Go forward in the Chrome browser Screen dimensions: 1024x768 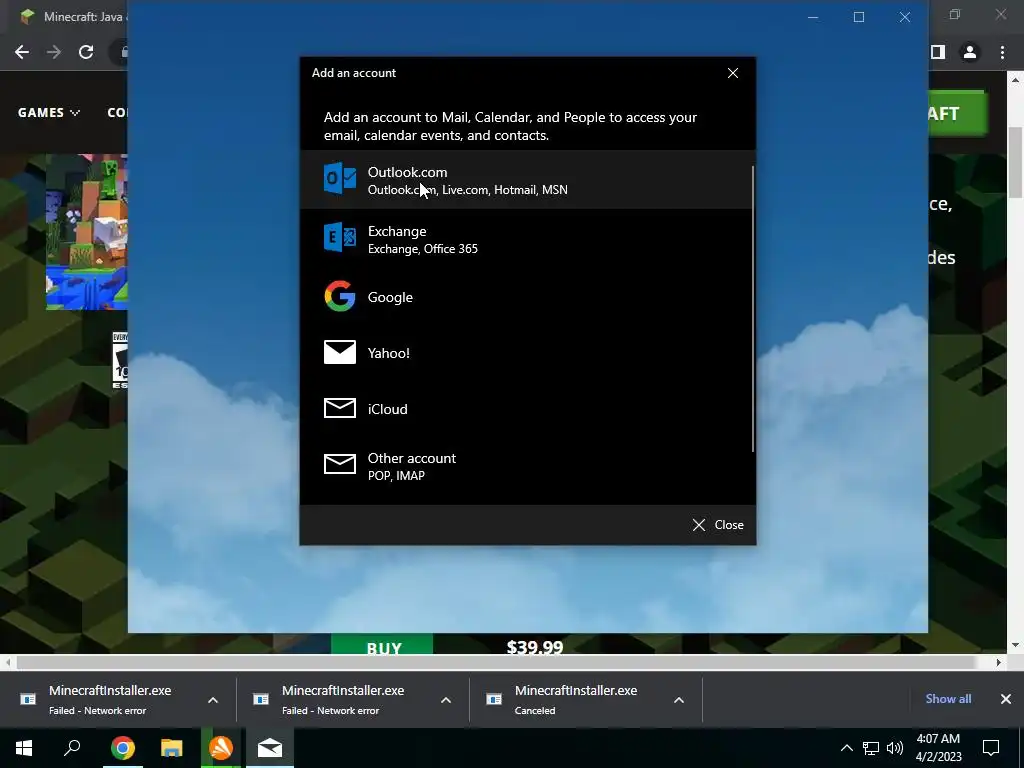click(54, 52)
